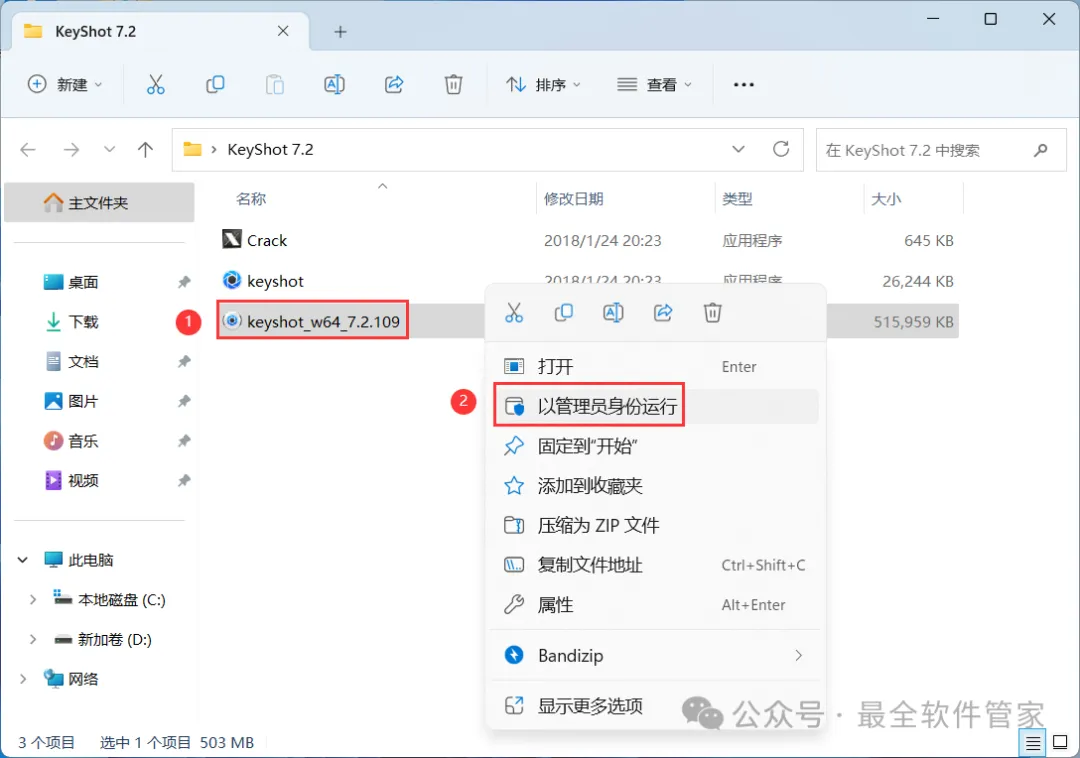Click the 645 KB size cell
The width and height of the screenshot is (1080, 758).
928,240
